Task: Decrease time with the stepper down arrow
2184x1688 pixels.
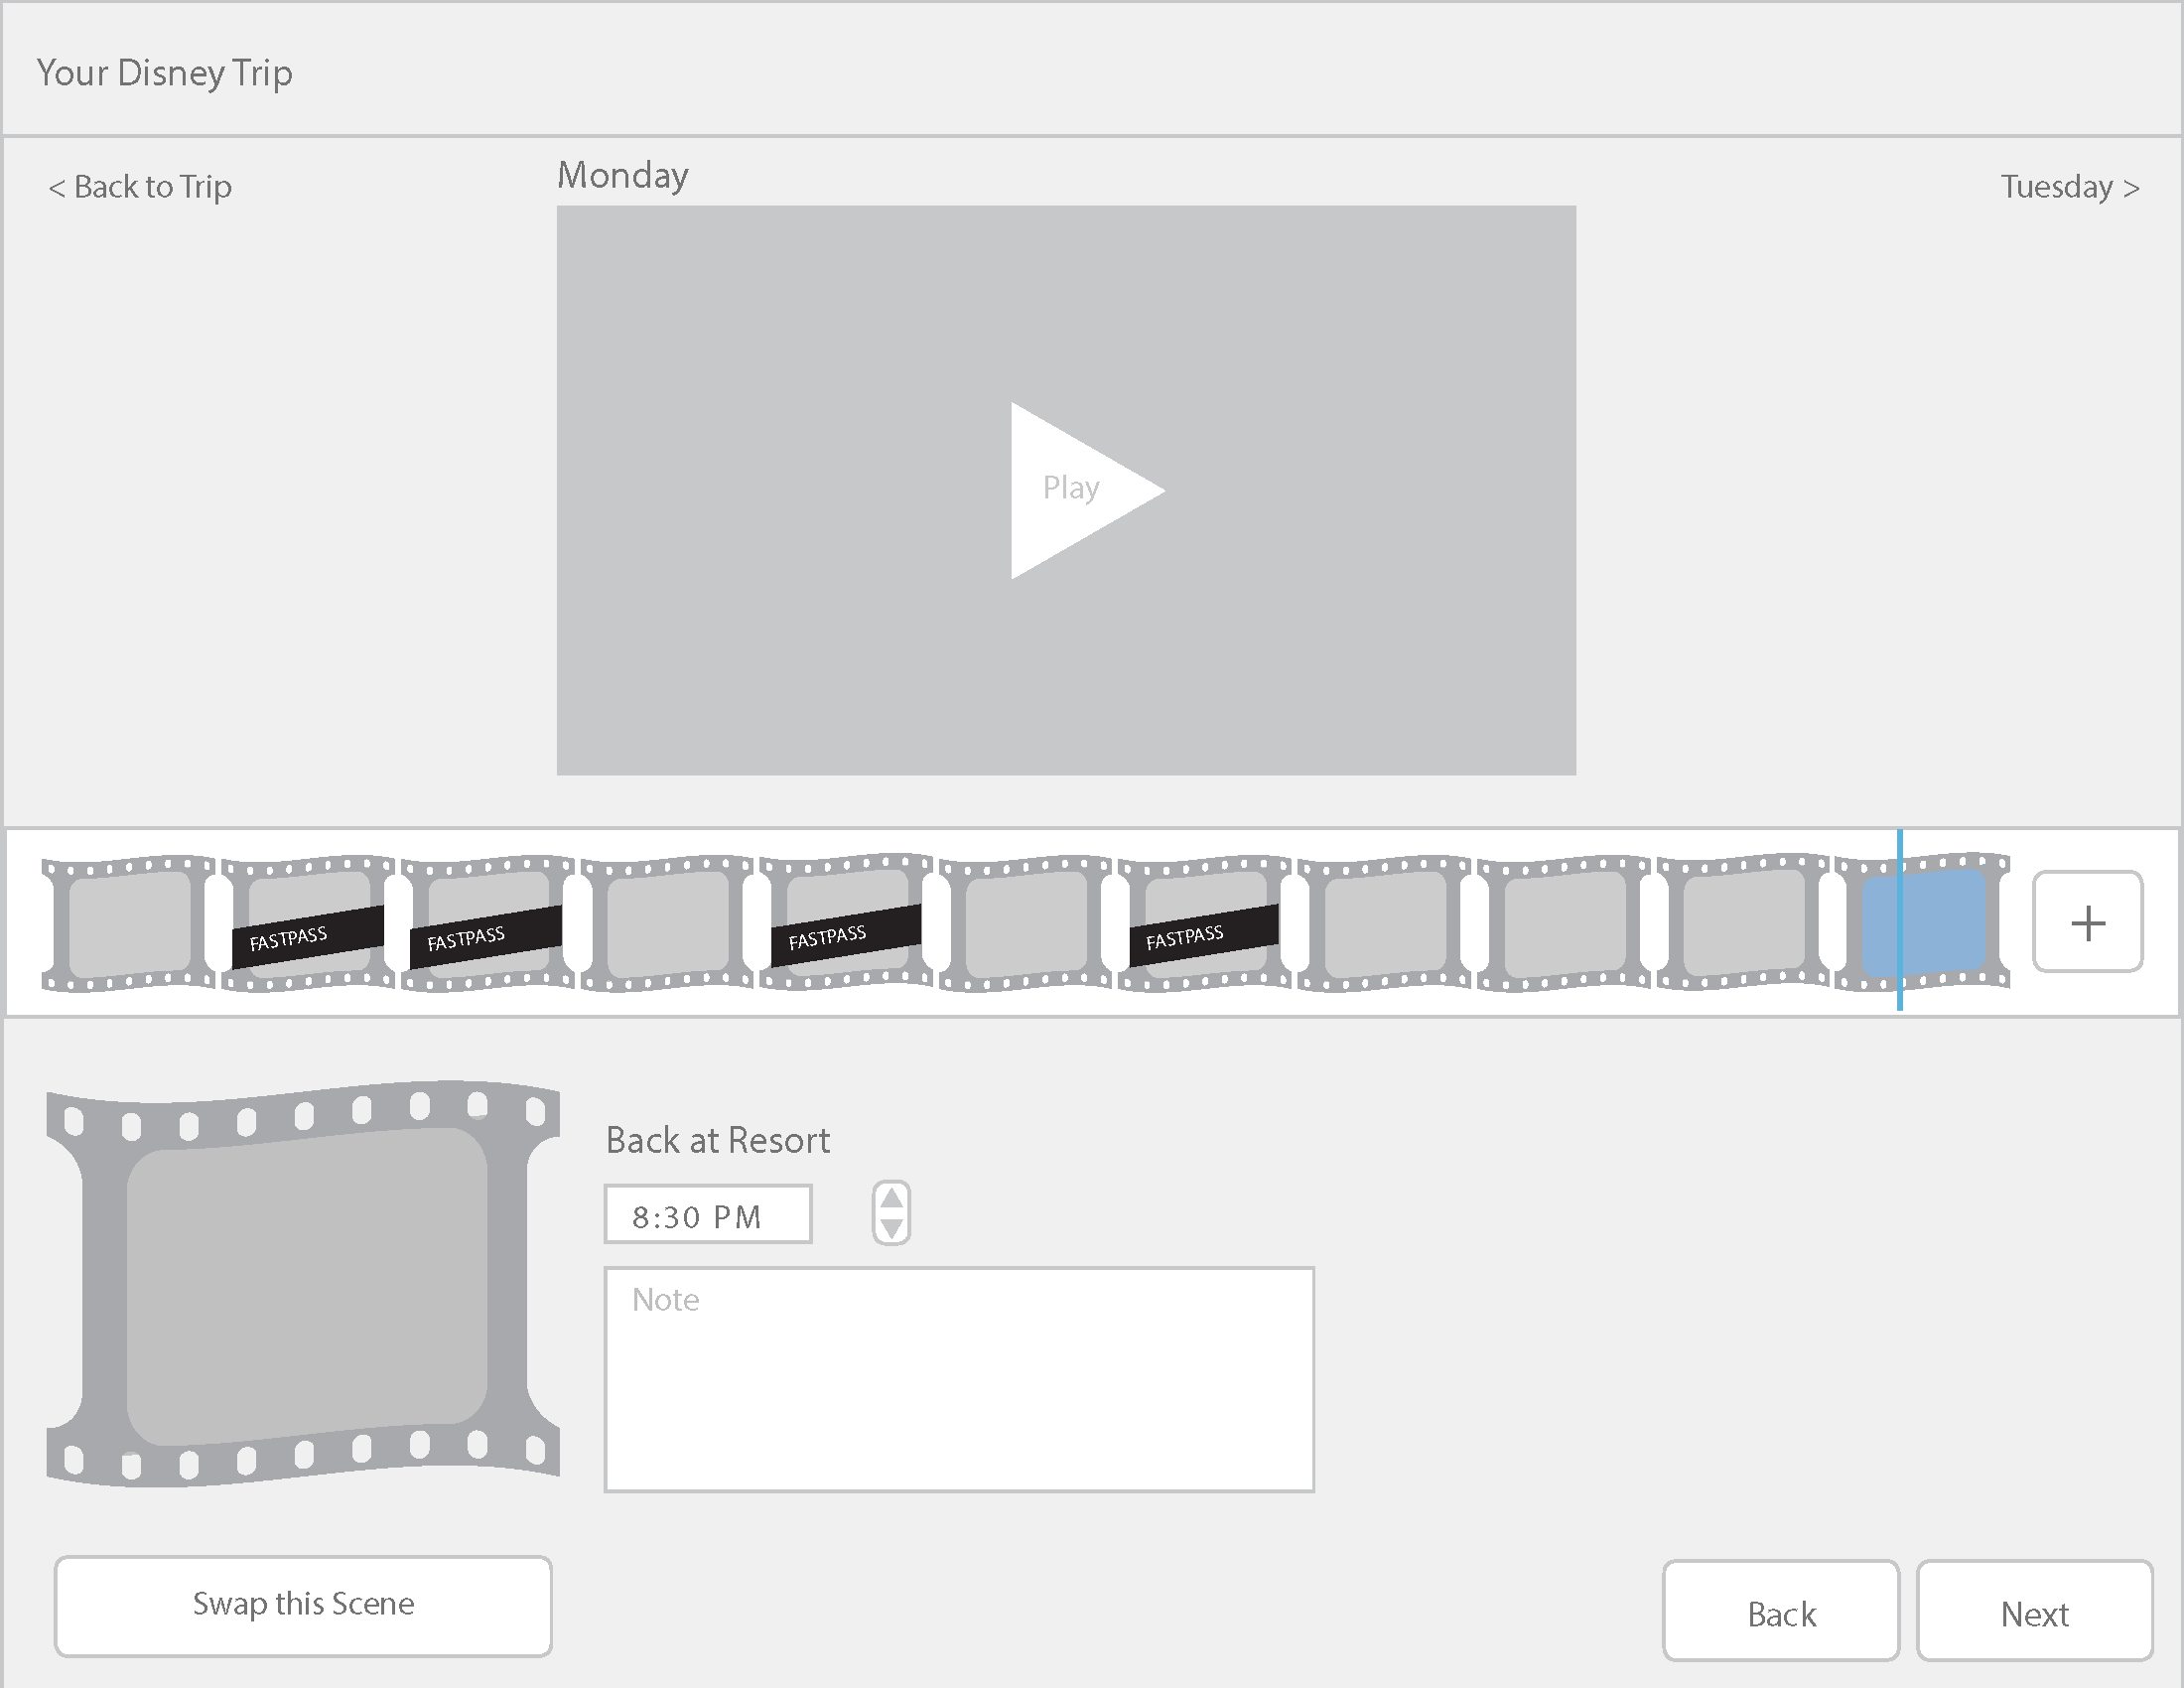Action: click(891, 1228)
